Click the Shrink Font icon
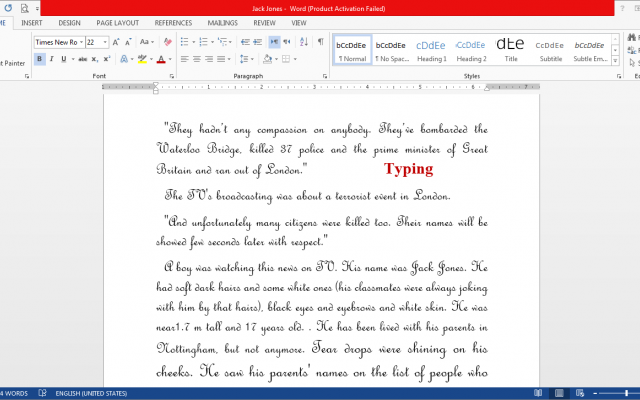Viewport: 640px width, 400px height. pos(129,42)
